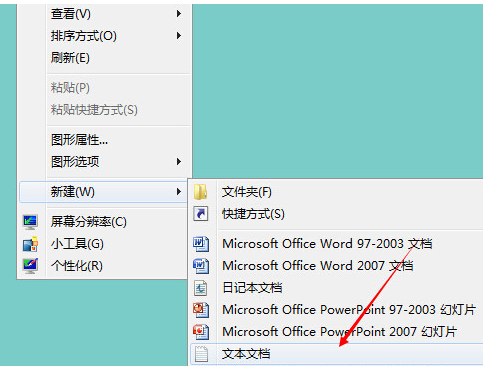Click the PowerPoint 97-2003 icon
Screen dimensions: 491x366
201,310
